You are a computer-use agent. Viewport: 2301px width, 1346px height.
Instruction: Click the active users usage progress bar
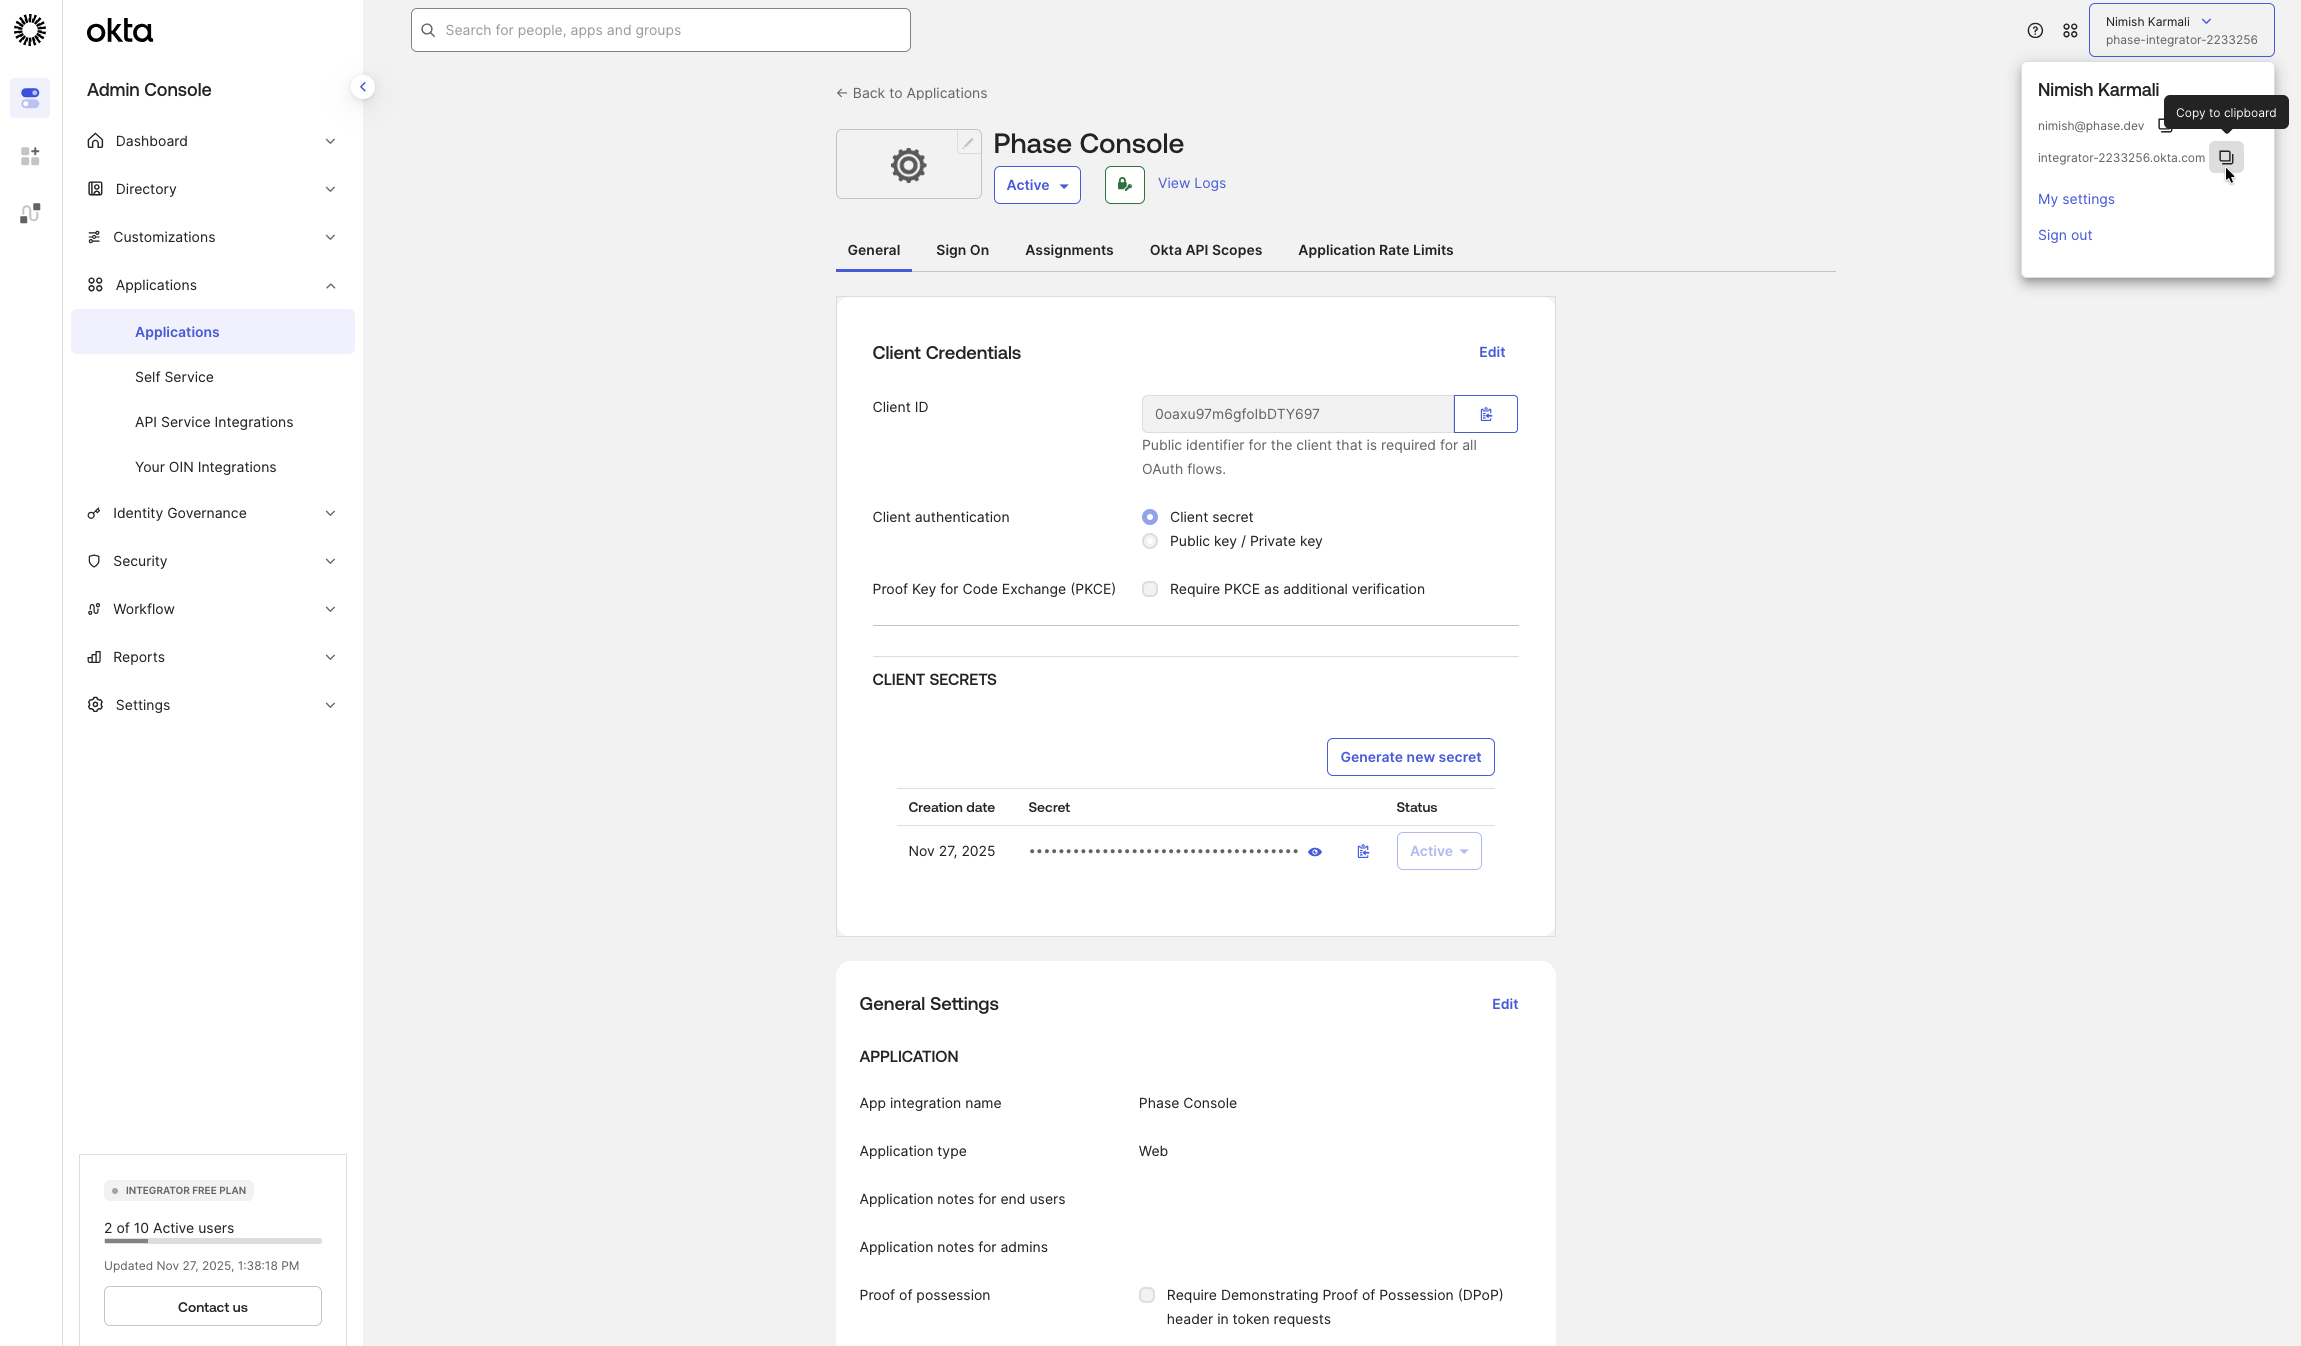pos(213,1241)
